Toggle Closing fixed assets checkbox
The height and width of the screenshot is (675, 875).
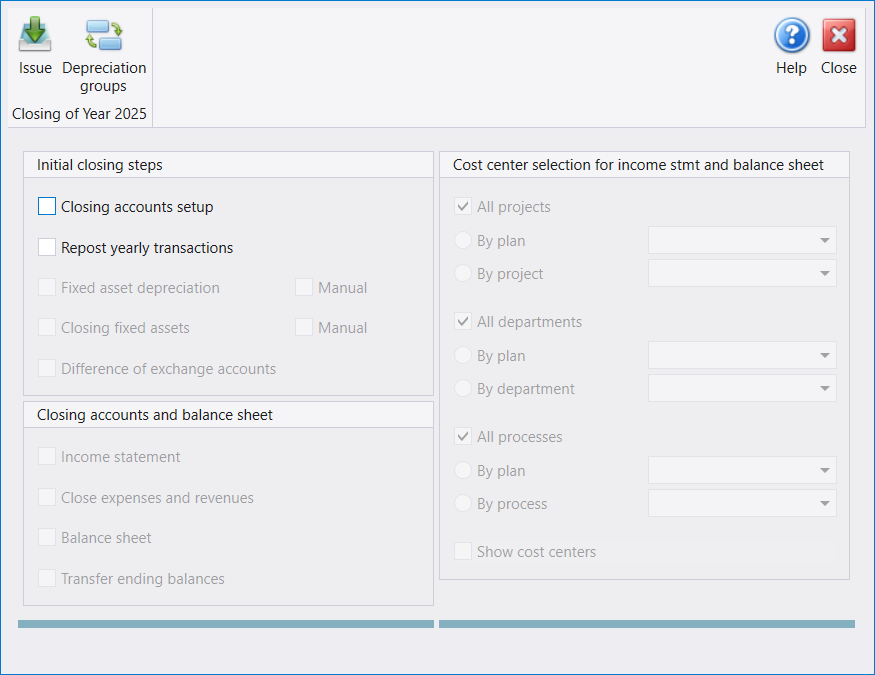[x=47, y=327]
